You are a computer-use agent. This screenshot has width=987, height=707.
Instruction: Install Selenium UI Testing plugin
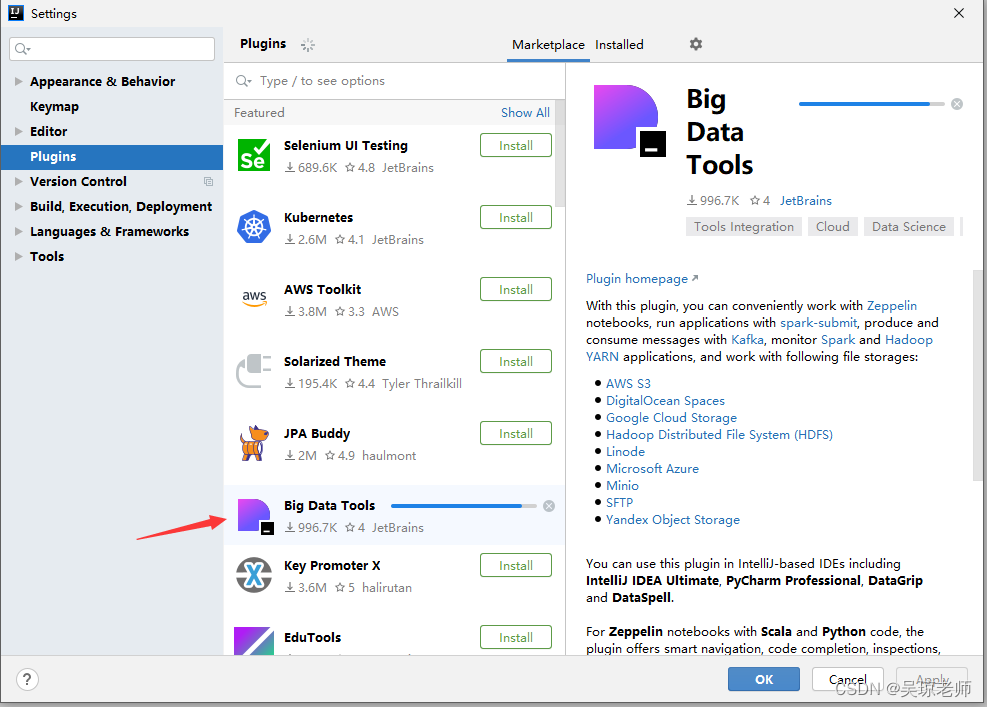click(516, 145)
